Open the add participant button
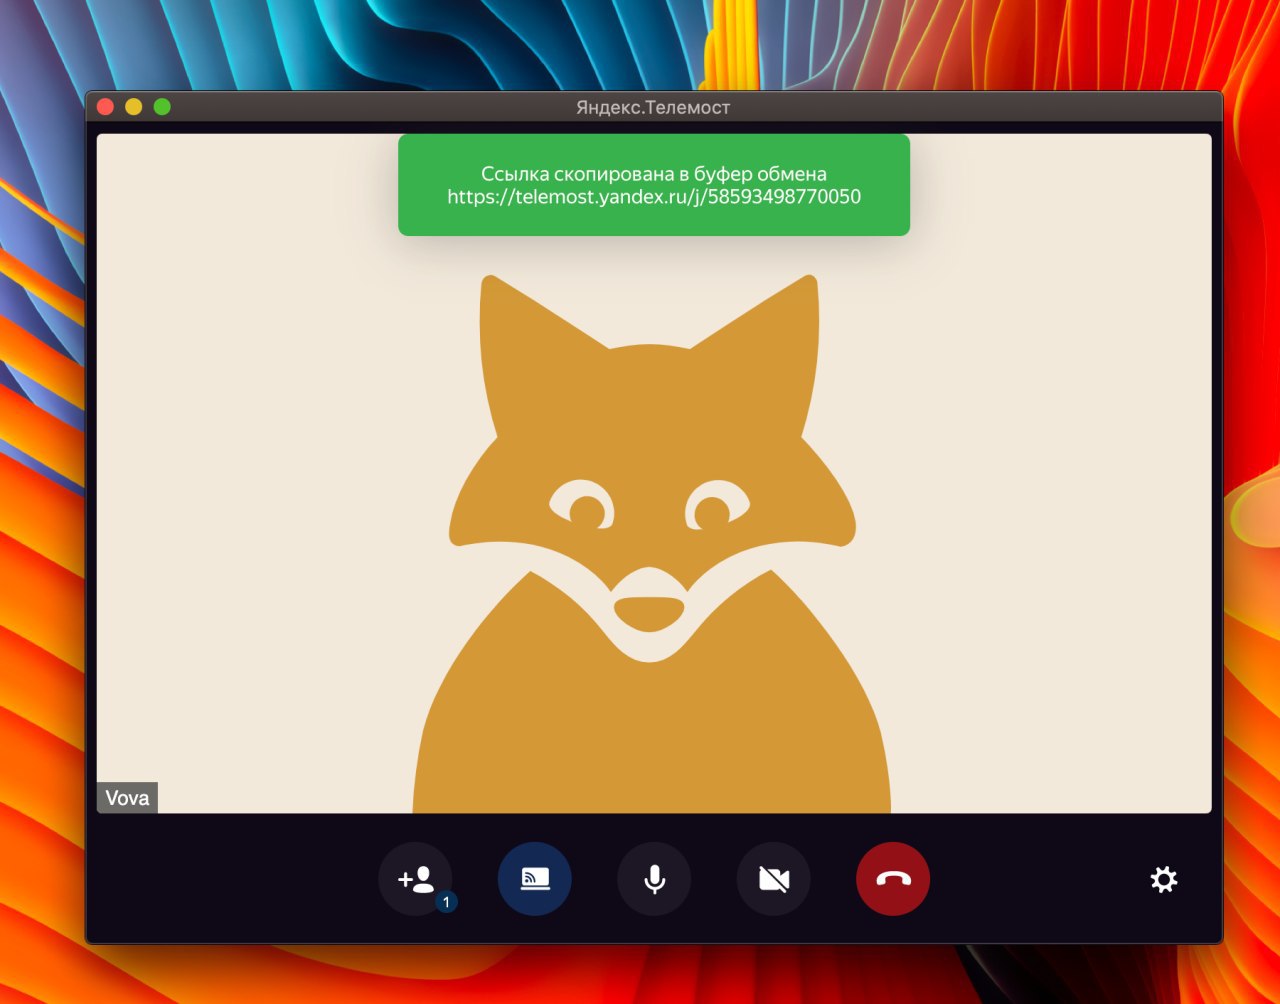Viewport: 1280px width, 1004px height. pos(415,879)
